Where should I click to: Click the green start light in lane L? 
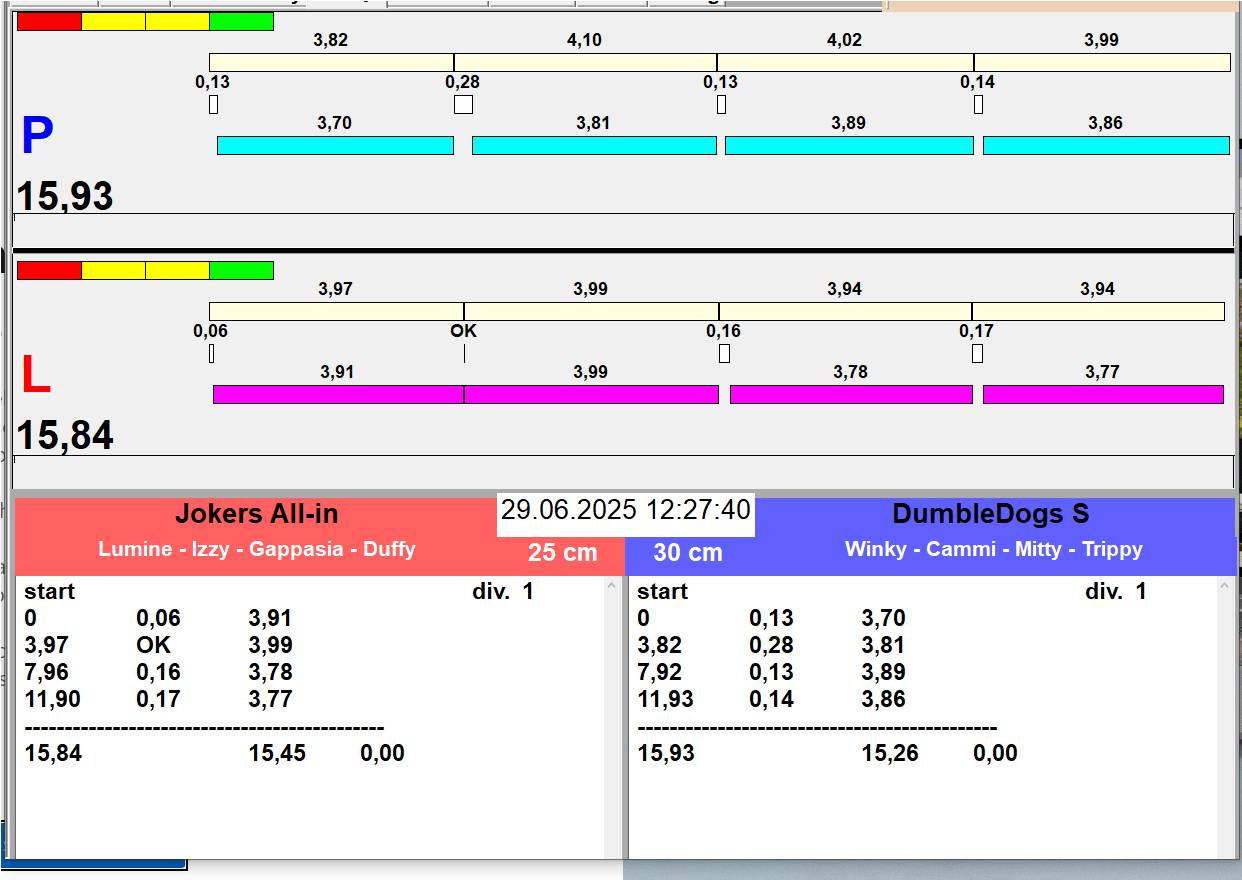(x=241, y=270)
